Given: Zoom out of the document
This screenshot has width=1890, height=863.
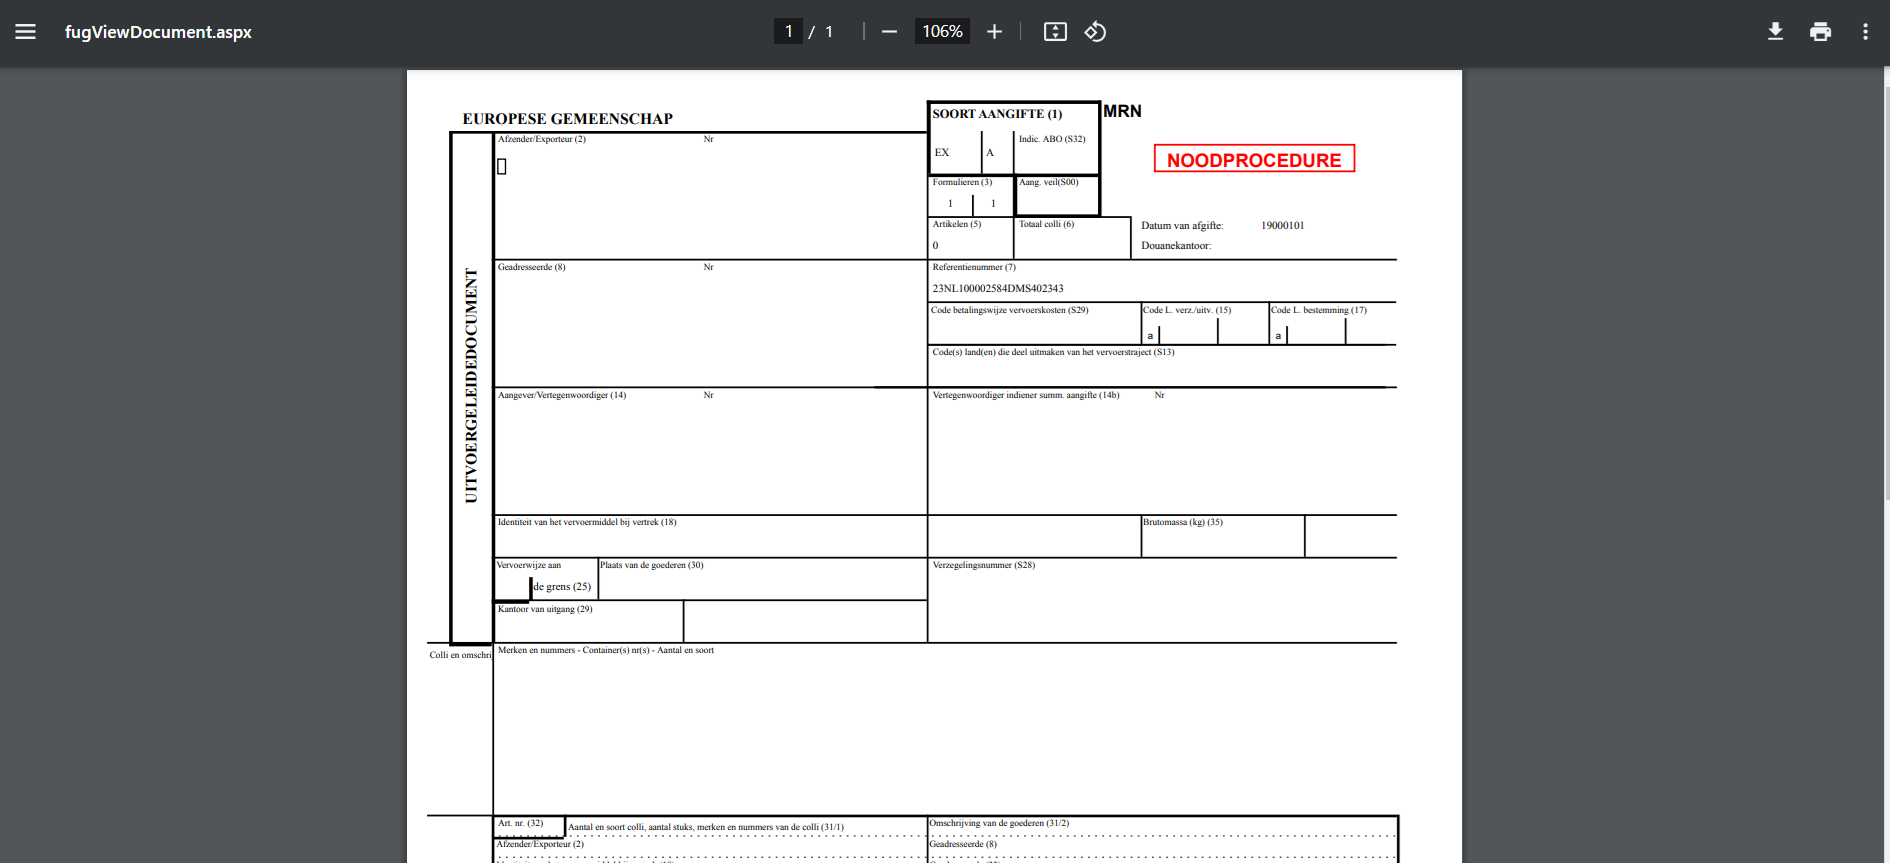Looking at the screenshot, I should pos(889,32).
